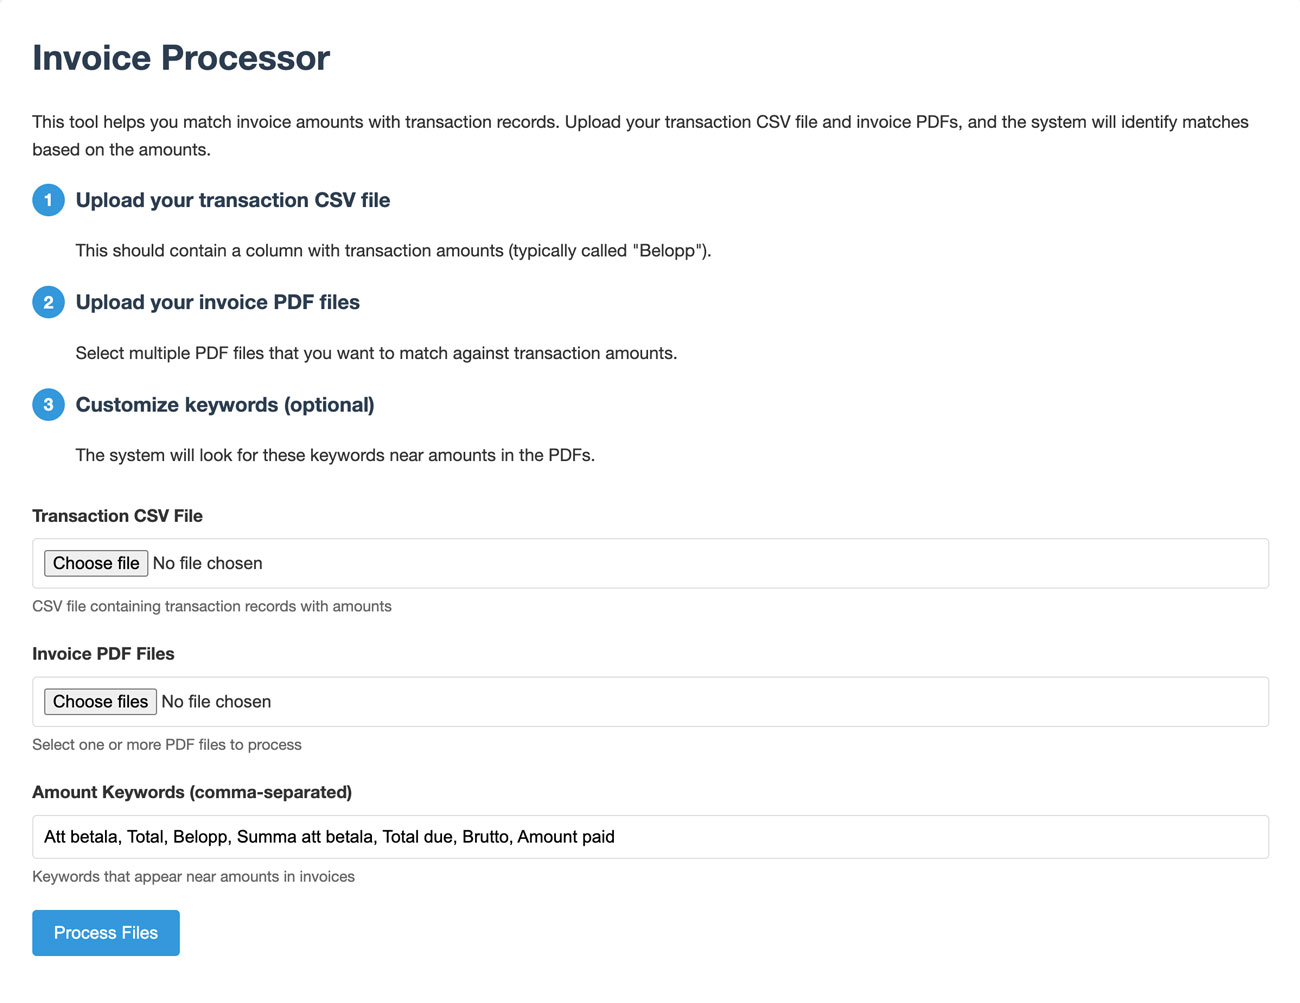
Task: Click the Invoice Processor page title
Action: coord(181,58)
